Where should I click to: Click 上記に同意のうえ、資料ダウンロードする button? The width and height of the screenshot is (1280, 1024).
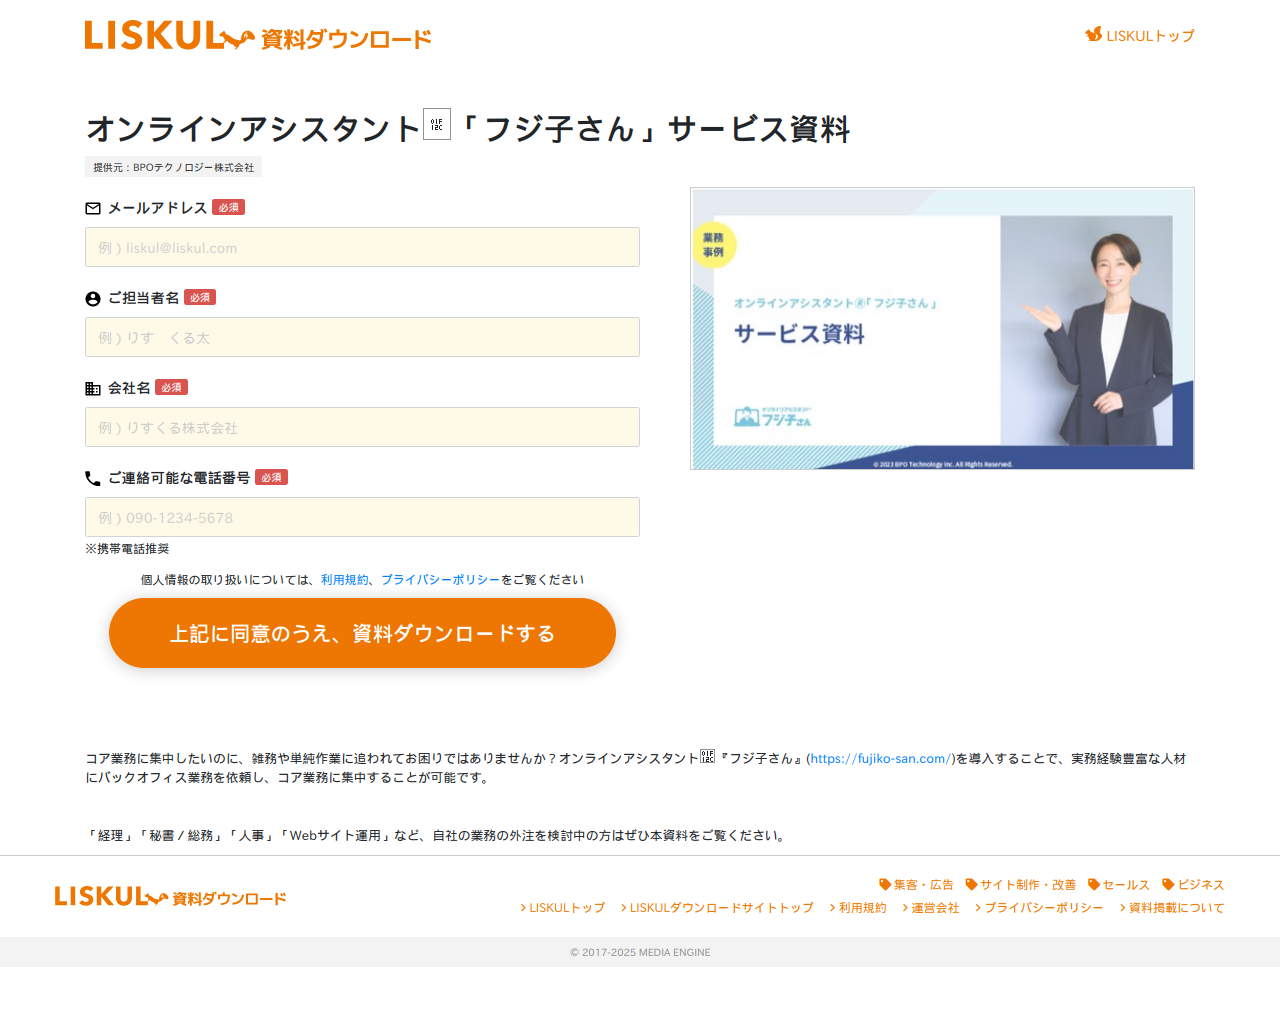pyautogui.click(x=362, y=633)
